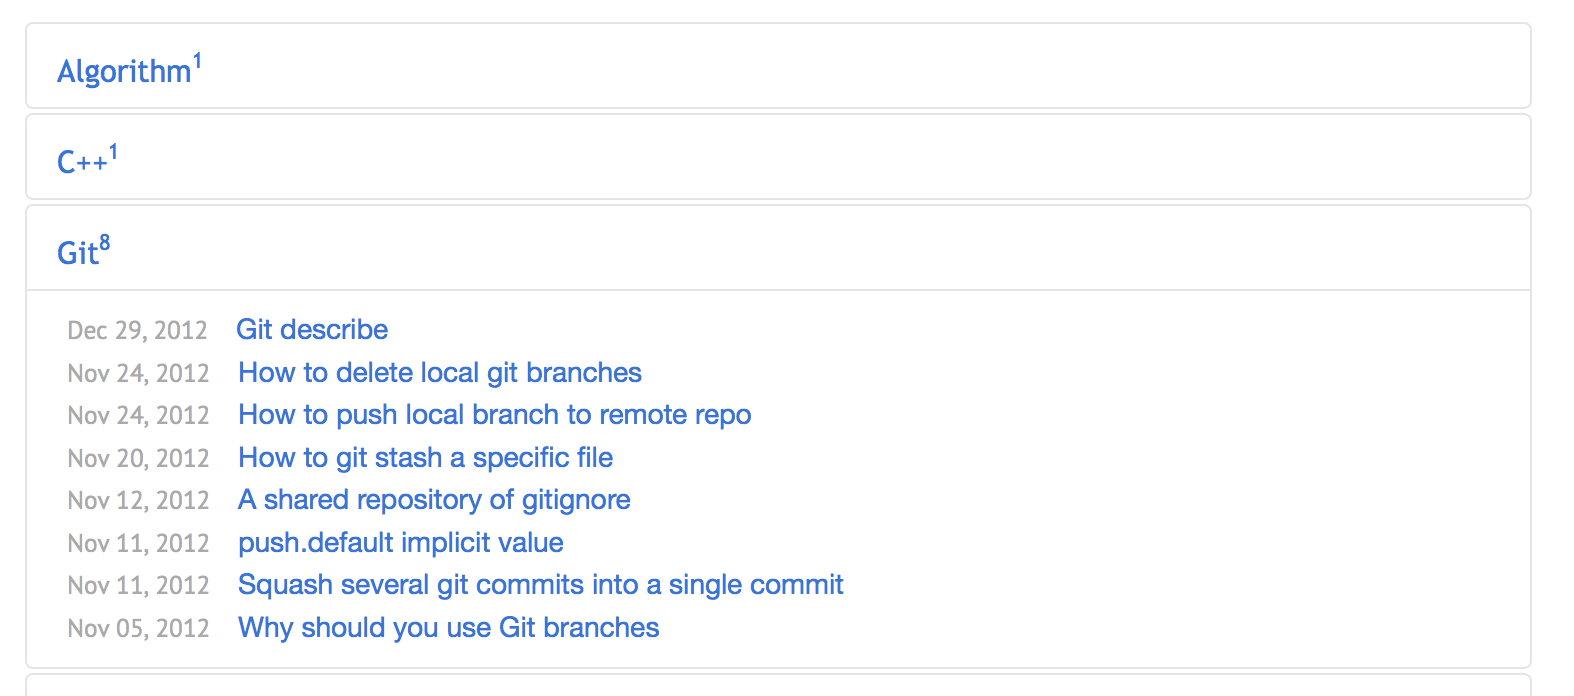Open Why should you use Git branches

(x=449, y=628)
